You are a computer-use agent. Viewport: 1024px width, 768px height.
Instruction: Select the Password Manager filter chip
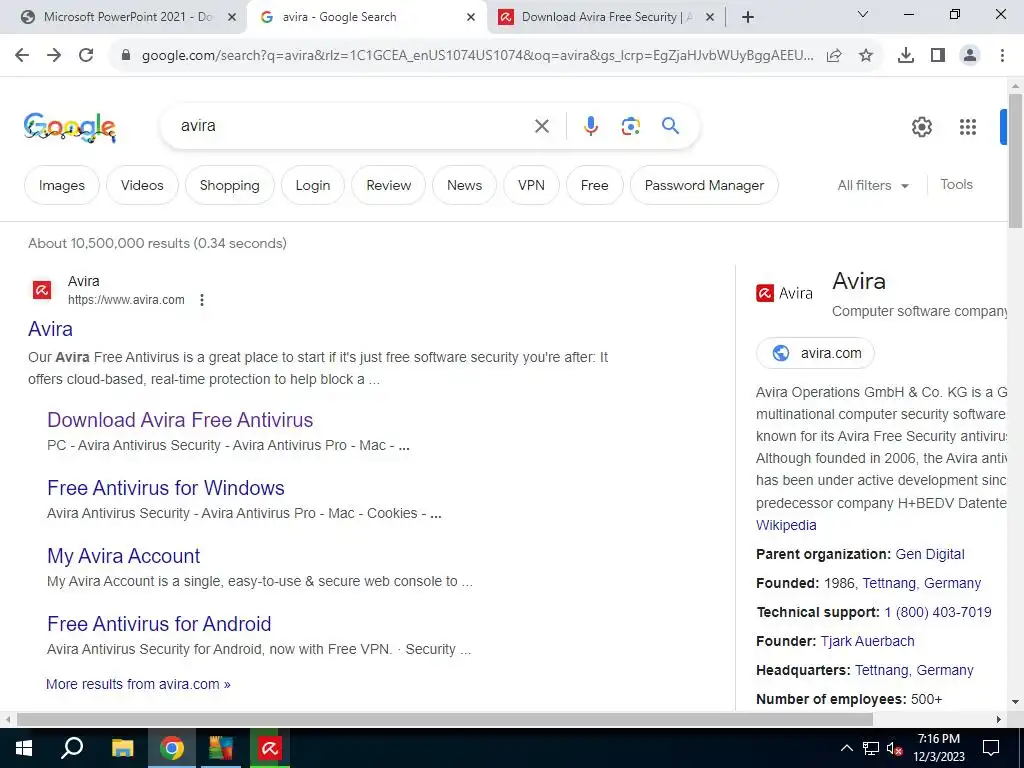coord(704,185)
